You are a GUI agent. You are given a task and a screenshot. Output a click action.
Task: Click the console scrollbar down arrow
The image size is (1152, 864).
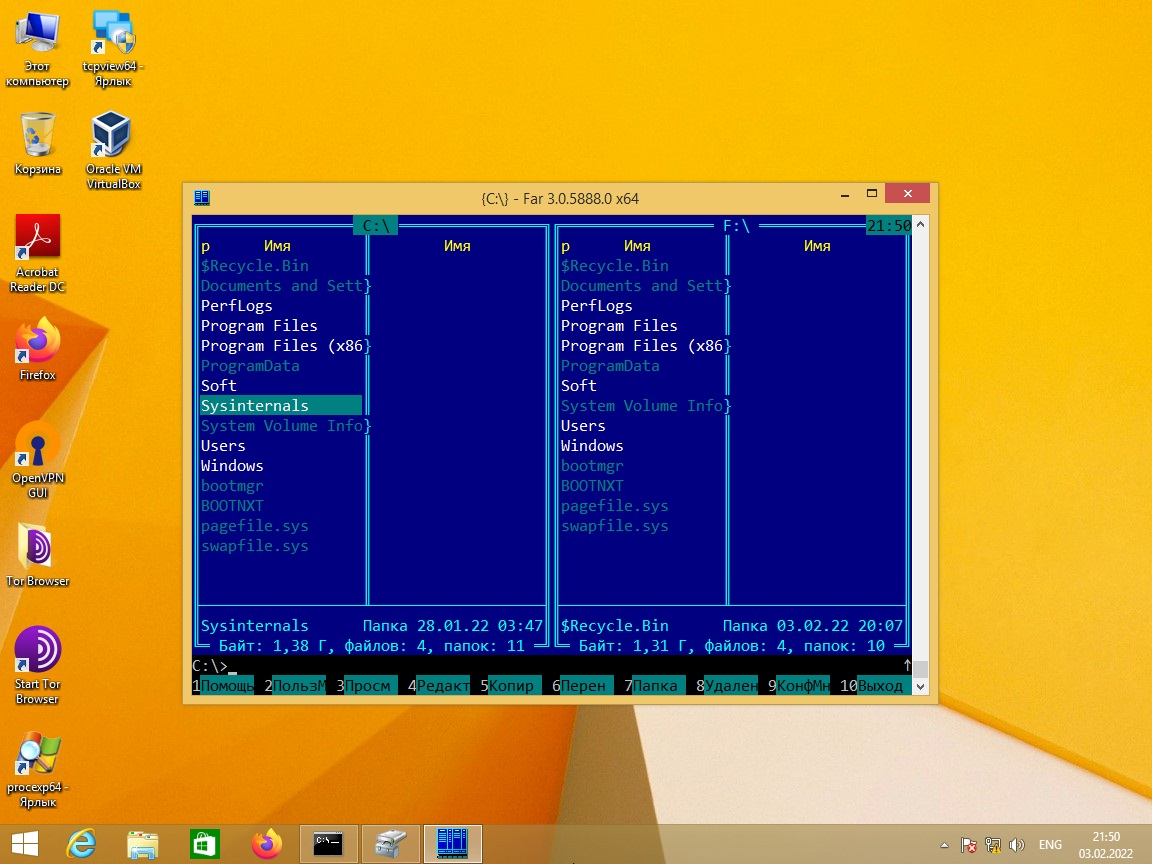[x=920, y=687]
